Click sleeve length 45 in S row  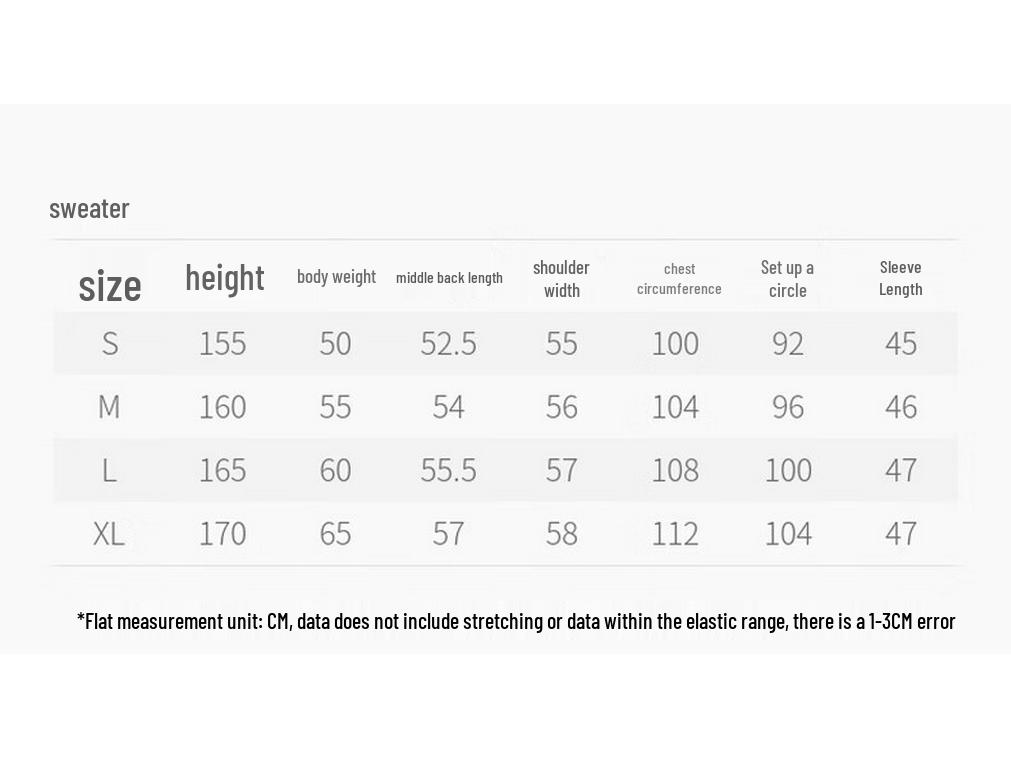[901, 343]
